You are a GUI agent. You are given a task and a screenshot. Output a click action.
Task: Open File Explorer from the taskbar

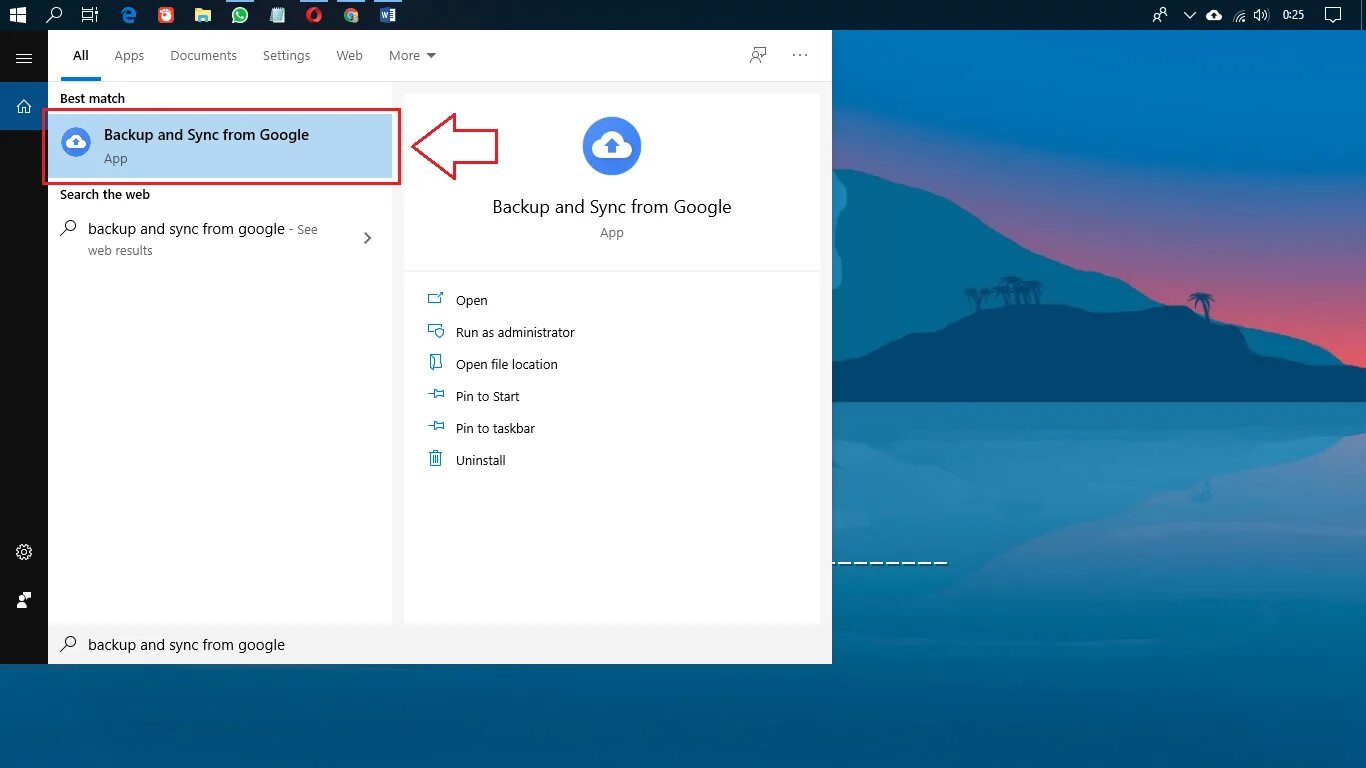pyautogui.click(x=203, y=15)
